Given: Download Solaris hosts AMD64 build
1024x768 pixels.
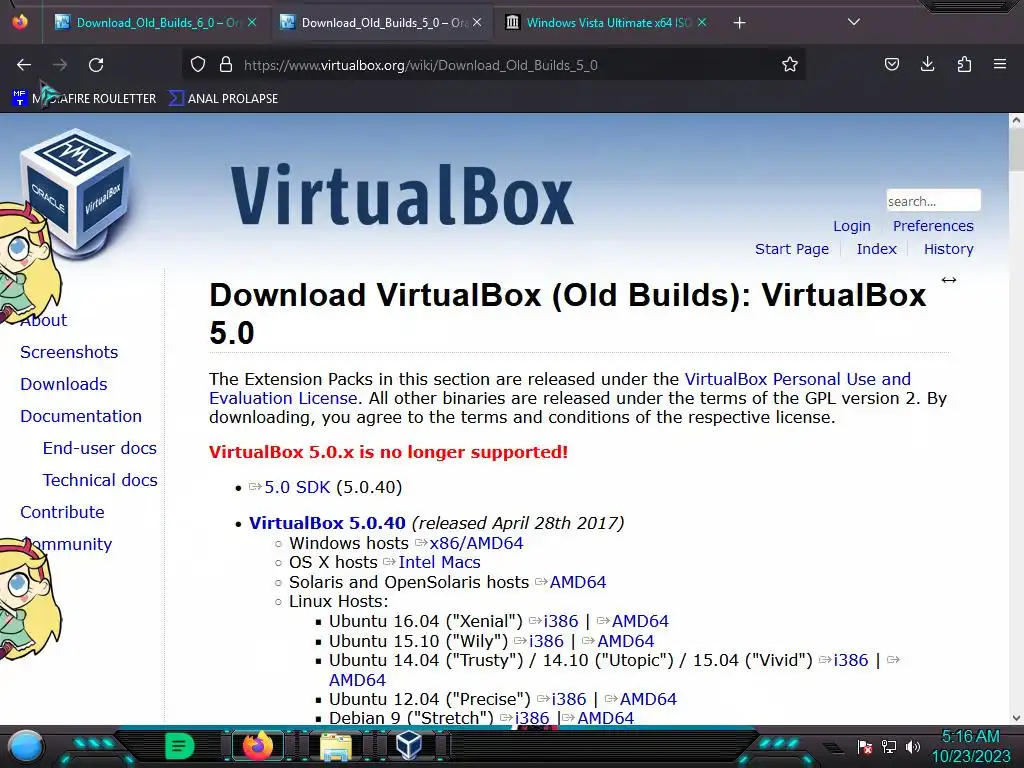Looking at the screenshot, I should (x=578, y=582).
